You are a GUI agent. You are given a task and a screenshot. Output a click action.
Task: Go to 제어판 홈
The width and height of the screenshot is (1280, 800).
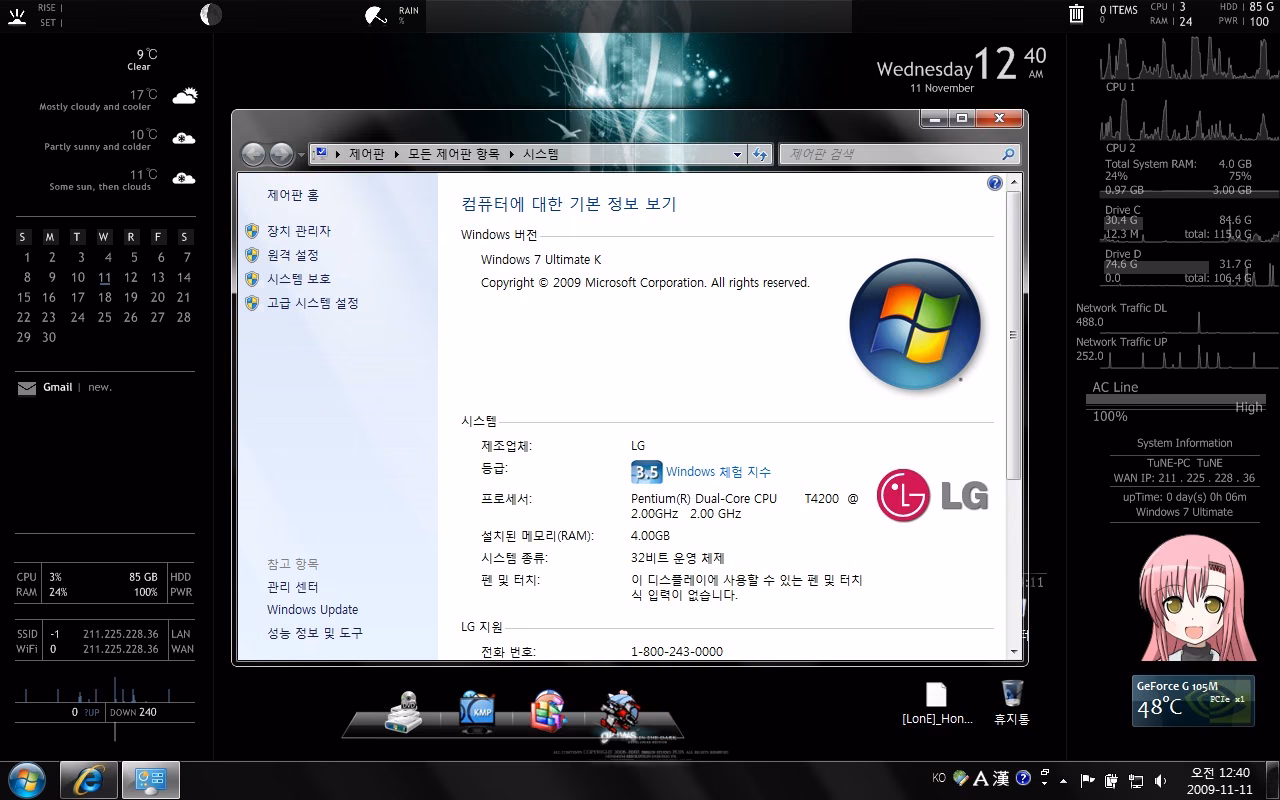coord(293,195)
